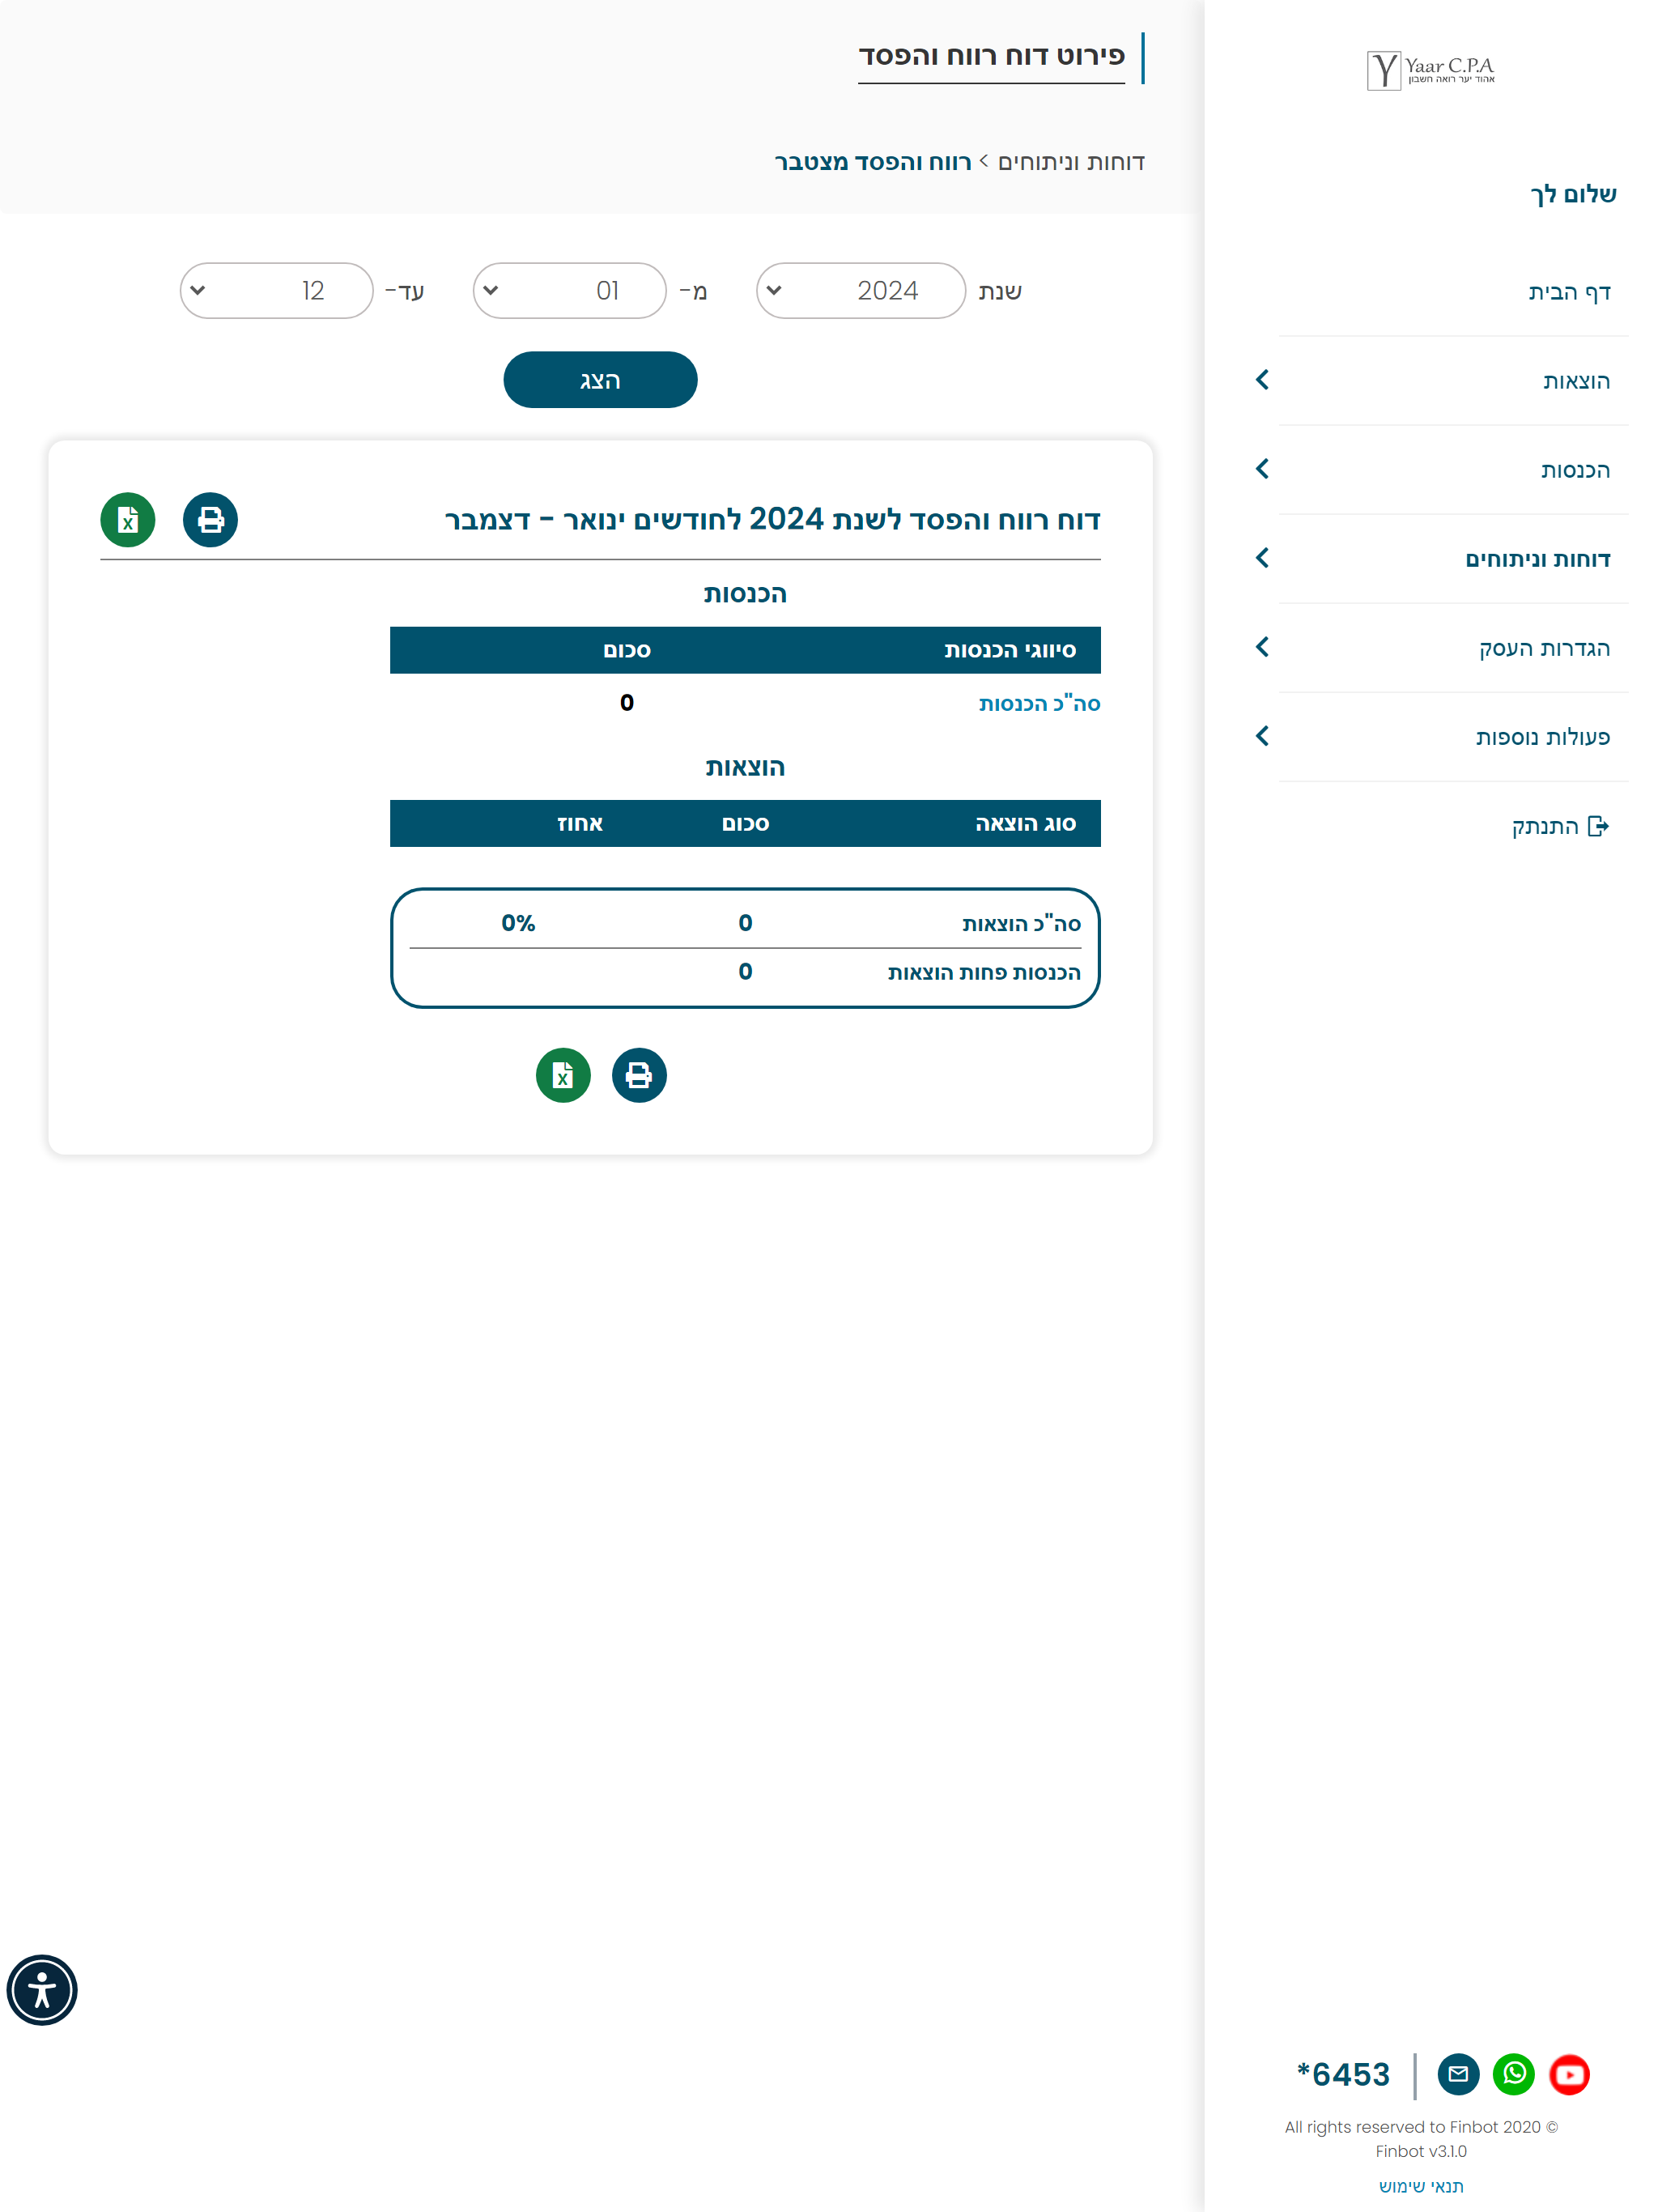Click the תנאי שימוש terms link
1658x2212 pixels.
click(x=1421, y=2186)
